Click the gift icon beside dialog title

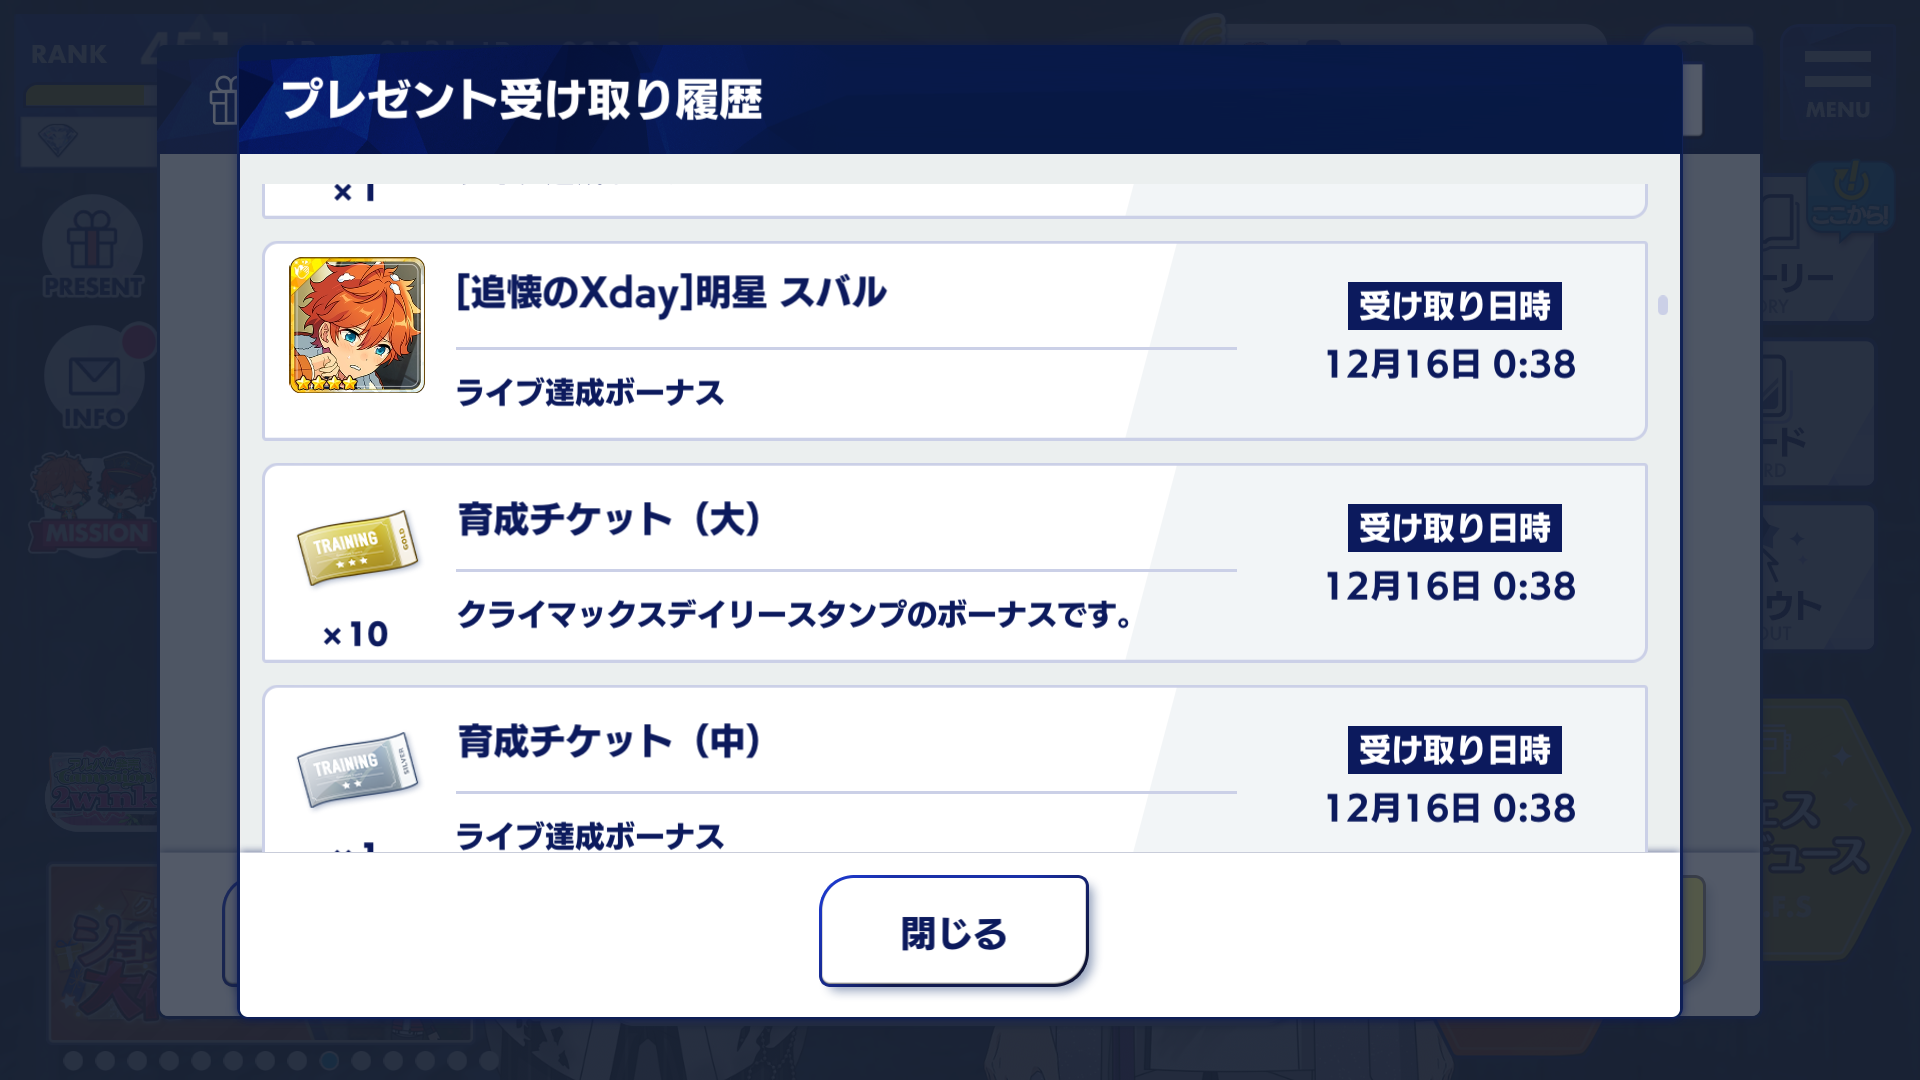224,101
